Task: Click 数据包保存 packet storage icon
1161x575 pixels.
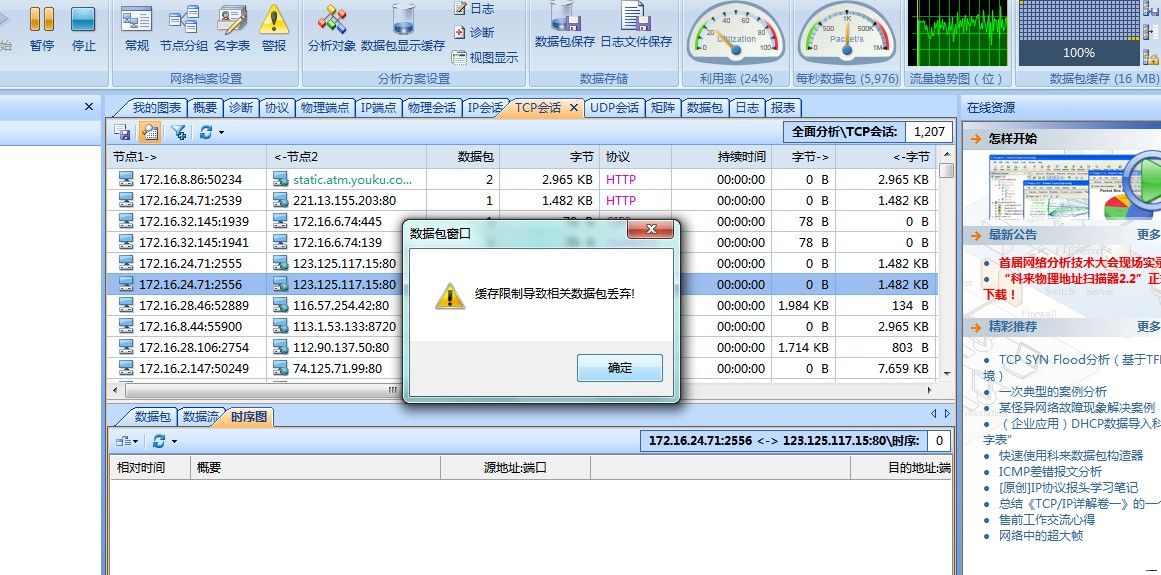Action: tap(565, 27)
